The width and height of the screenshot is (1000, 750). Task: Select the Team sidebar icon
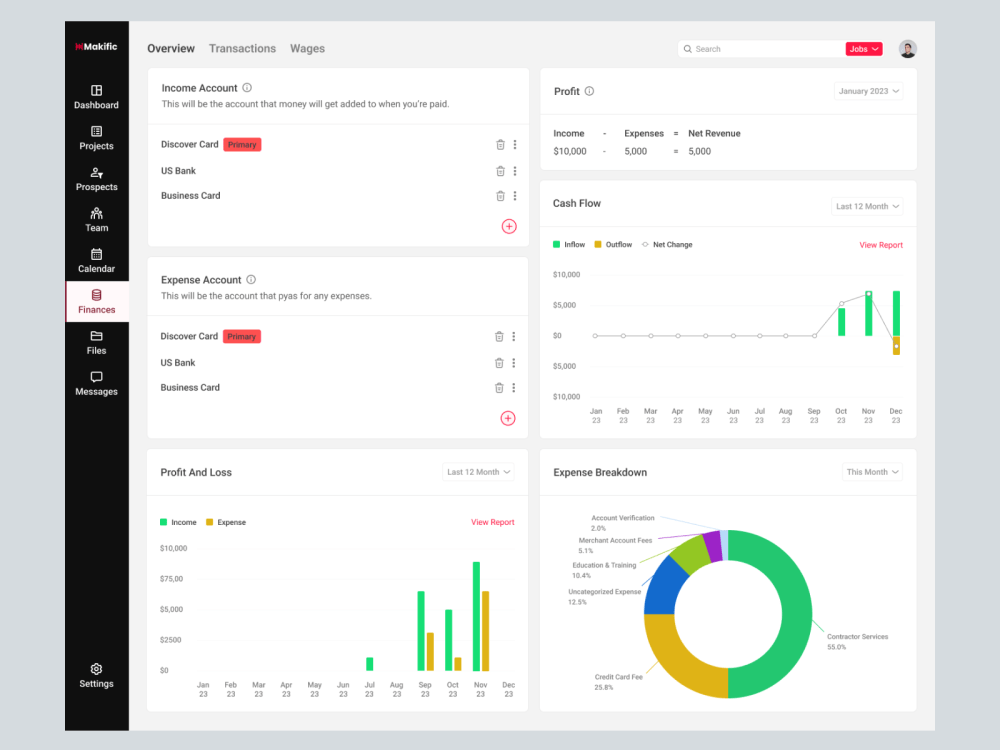coord(96,213)
